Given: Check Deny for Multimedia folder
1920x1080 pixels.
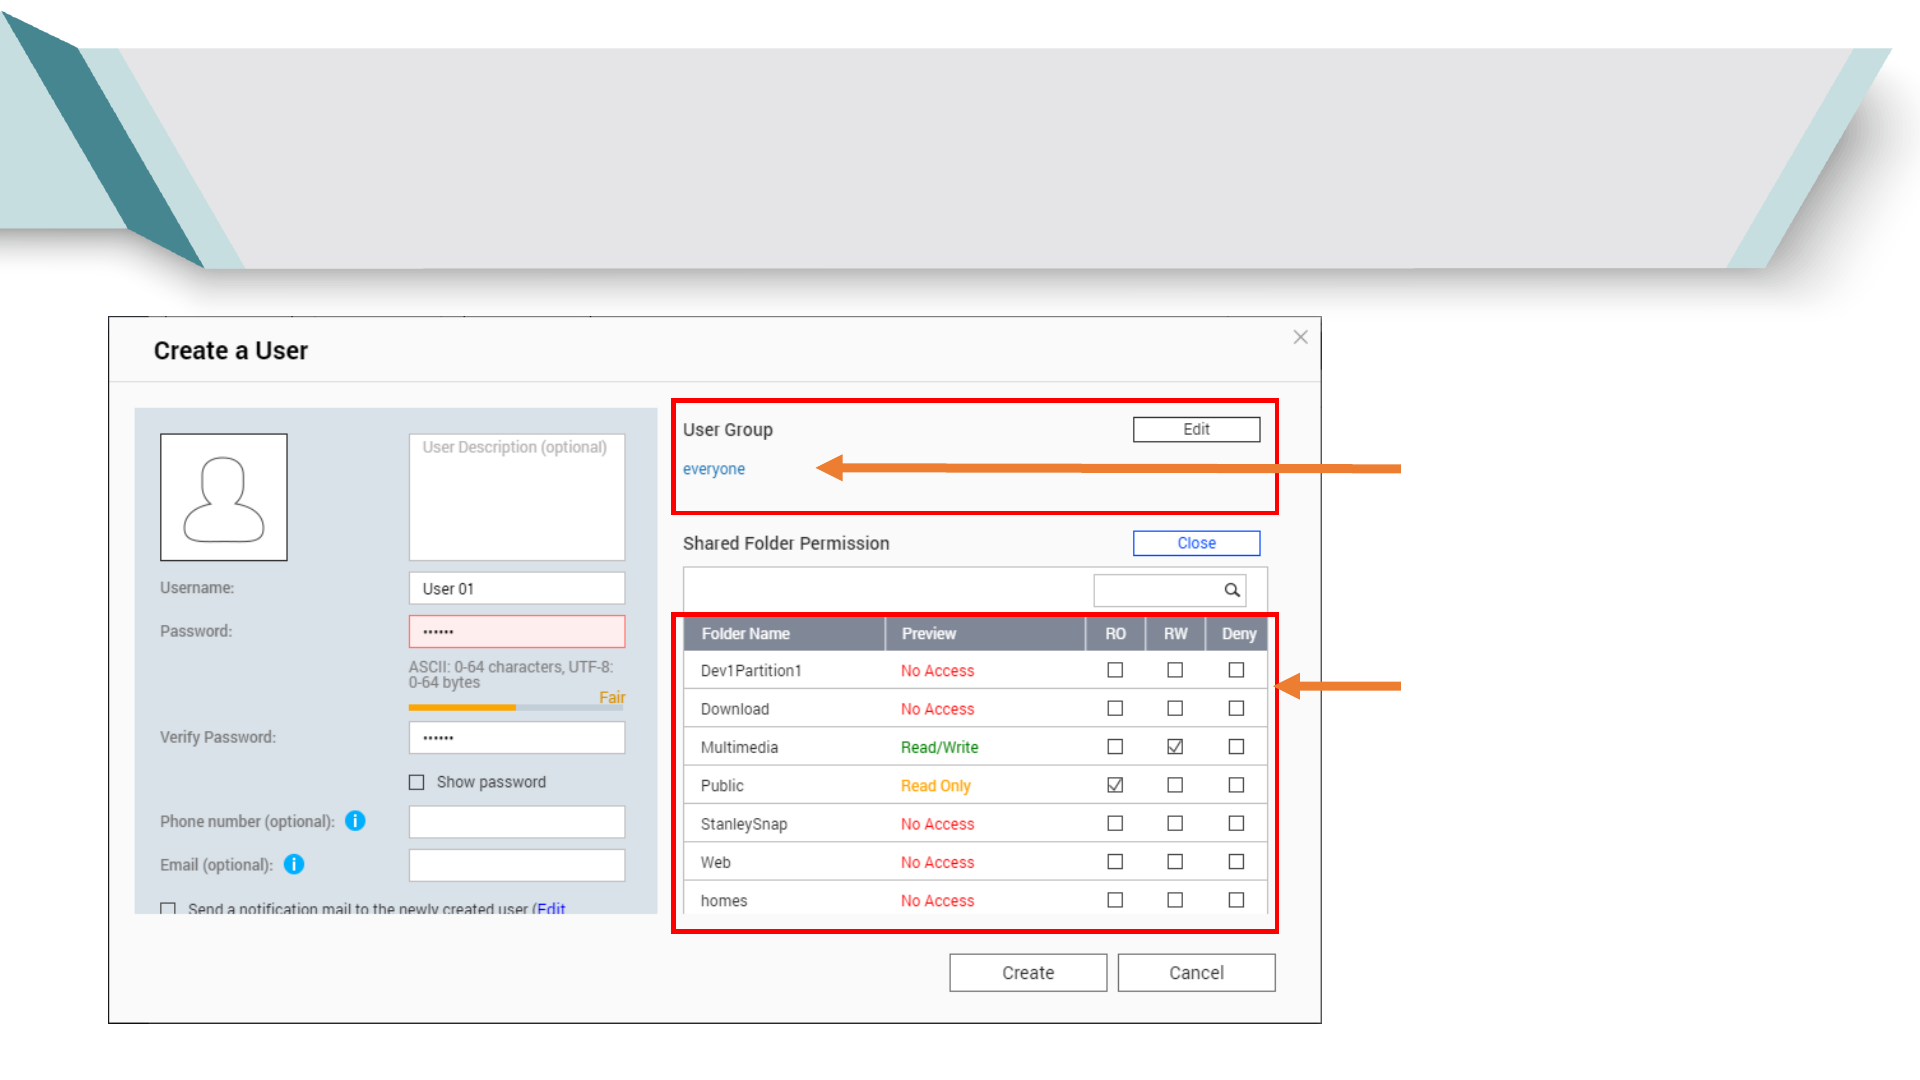Looking at the screenshot, I should 1236,747.
